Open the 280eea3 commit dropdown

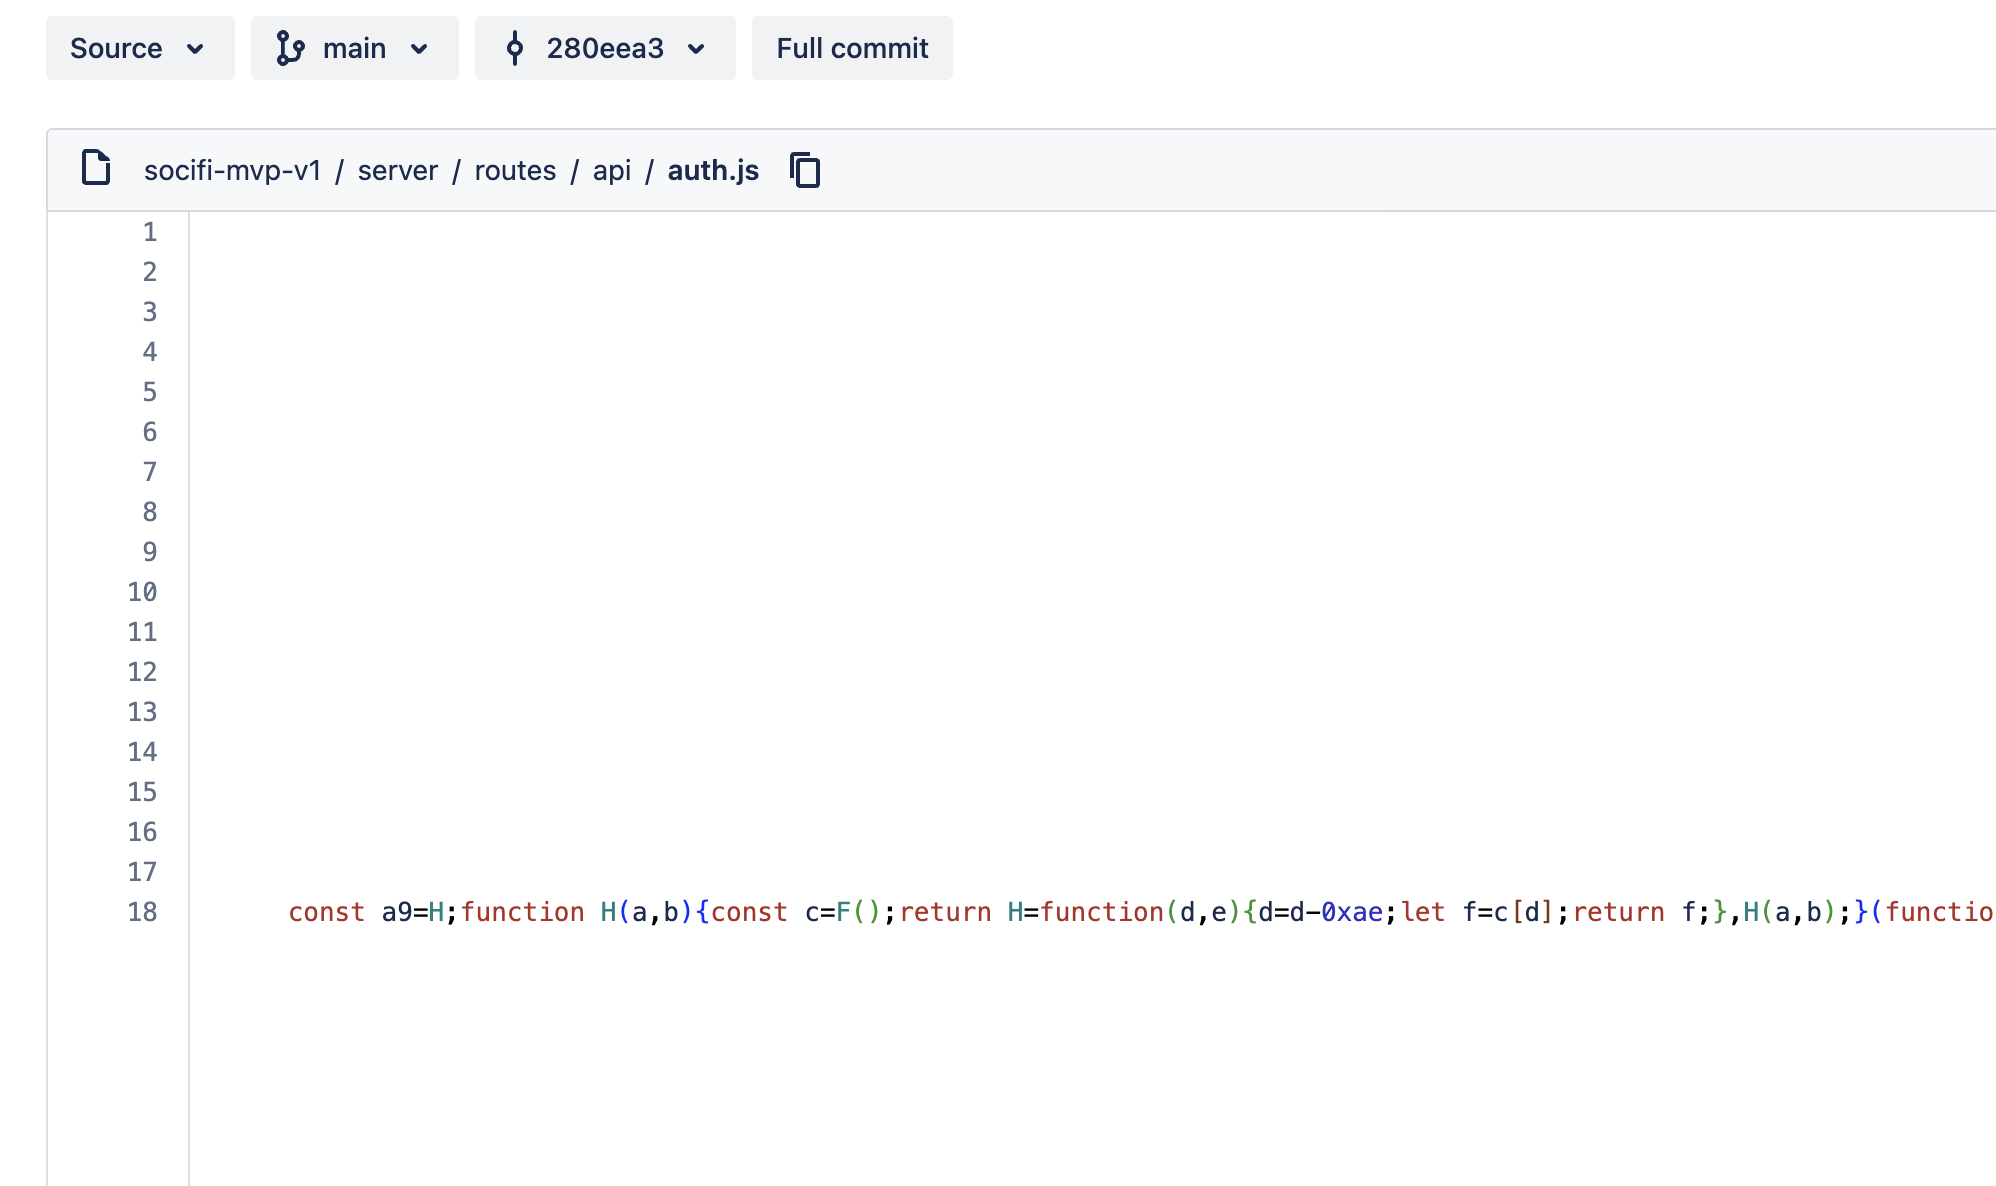coord(605,48)
